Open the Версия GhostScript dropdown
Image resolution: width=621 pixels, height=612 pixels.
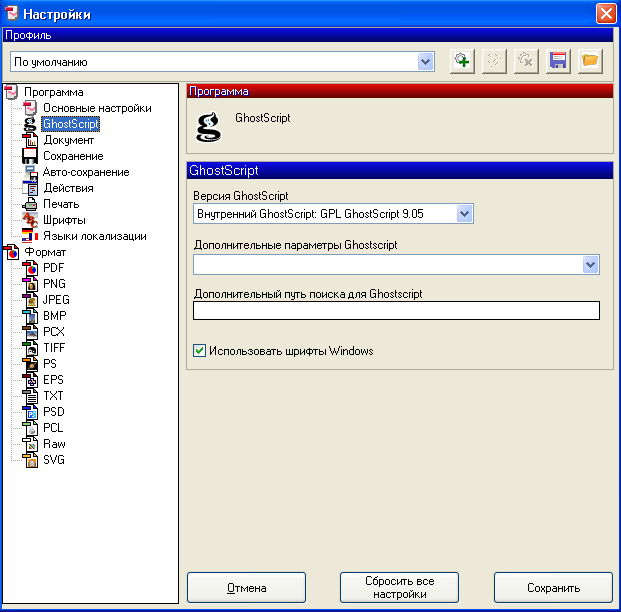point(464,214)
